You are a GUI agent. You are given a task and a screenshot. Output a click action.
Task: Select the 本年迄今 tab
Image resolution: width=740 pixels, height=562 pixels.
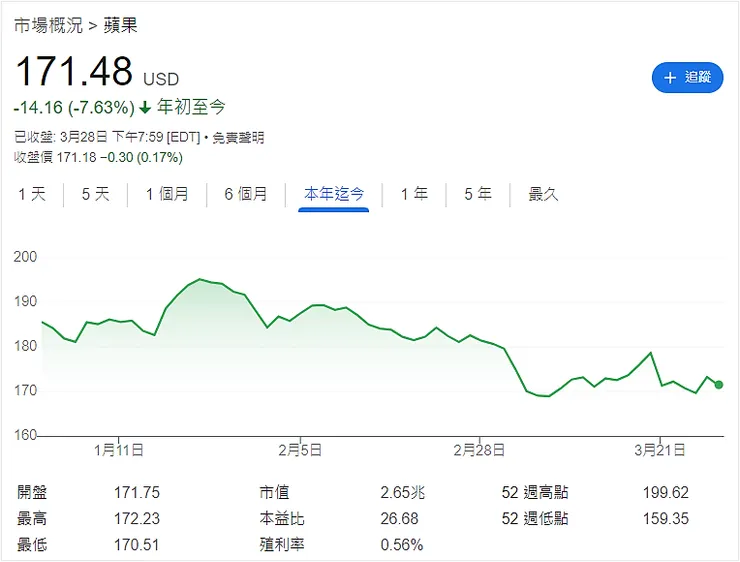[334, 194]
